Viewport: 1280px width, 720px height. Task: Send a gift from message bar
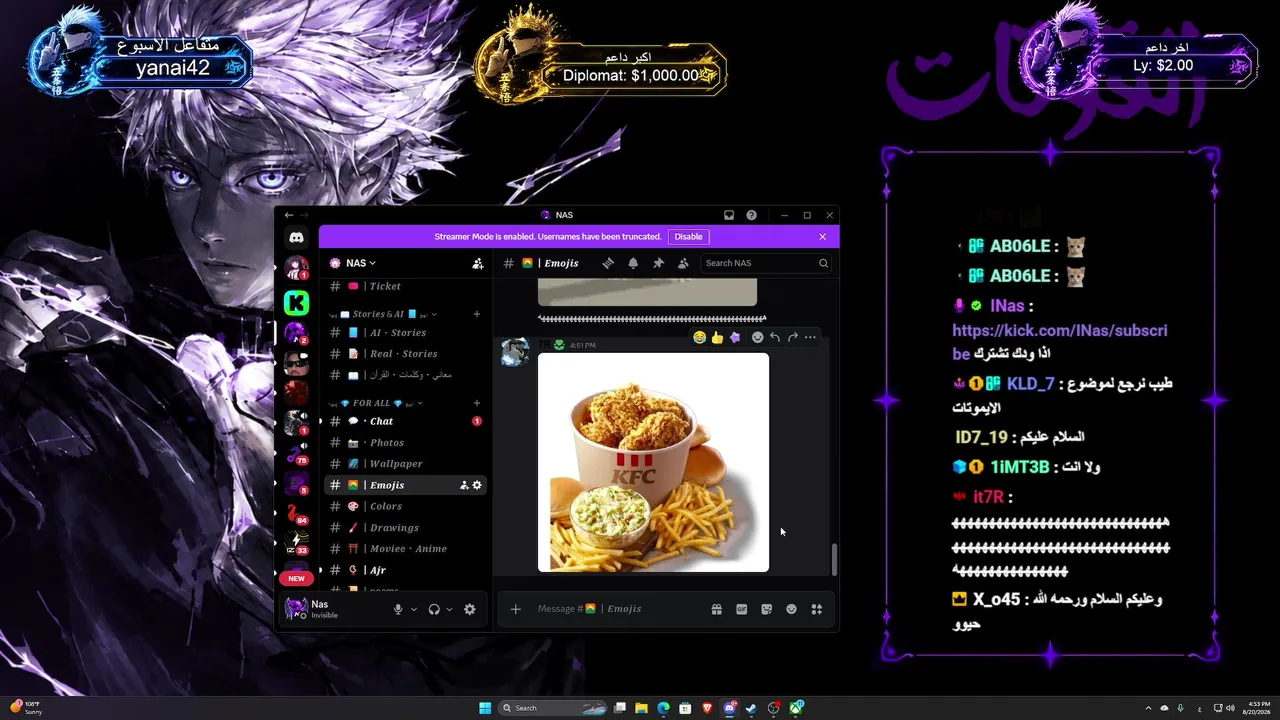point(716,609)
